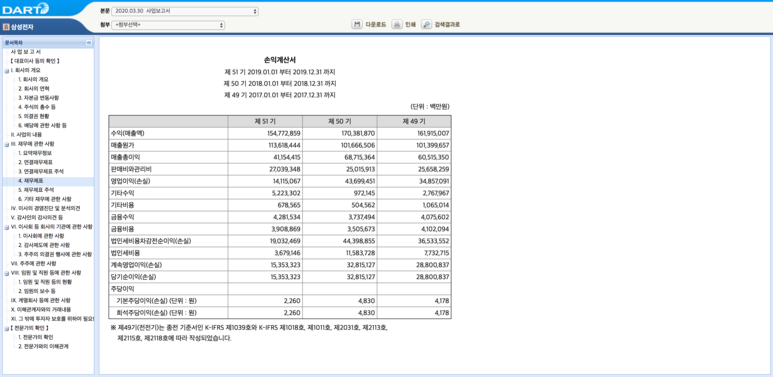The height and width of the screenshot is (377, 773).
Task: Open the 본문 document version dropdown
Action: (185, 11)
